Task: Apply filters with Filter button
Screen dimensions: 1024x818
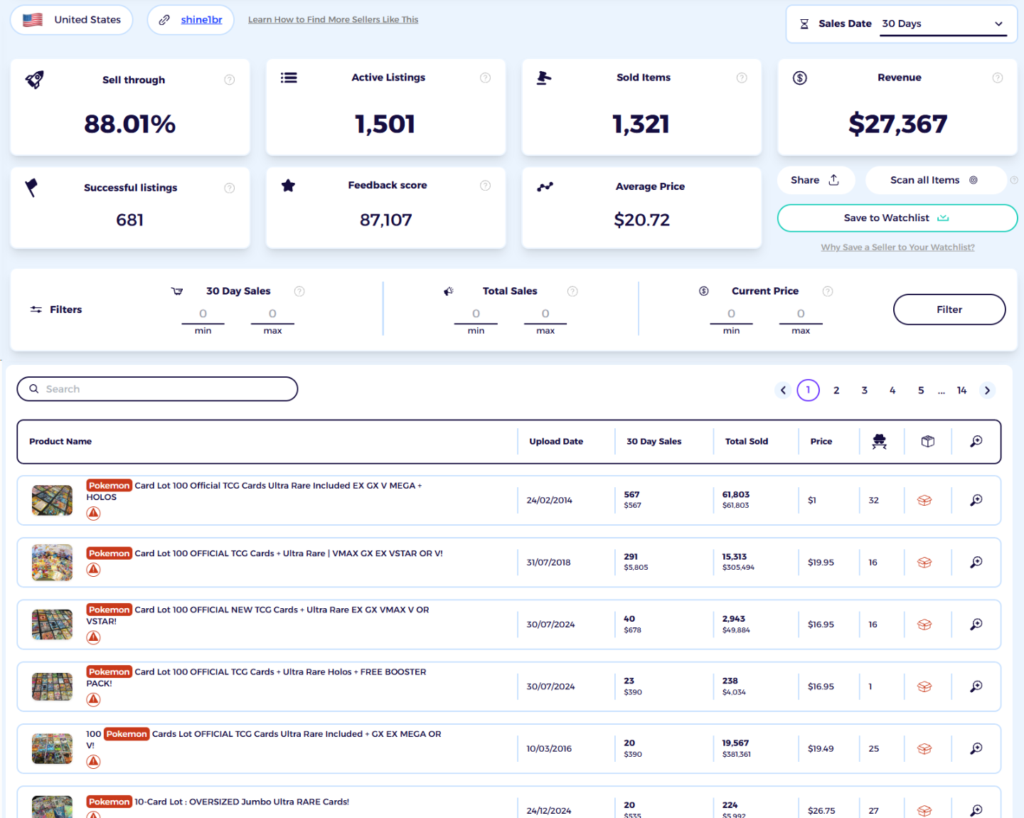Action: pyautogui.click(x=949, y=309)
